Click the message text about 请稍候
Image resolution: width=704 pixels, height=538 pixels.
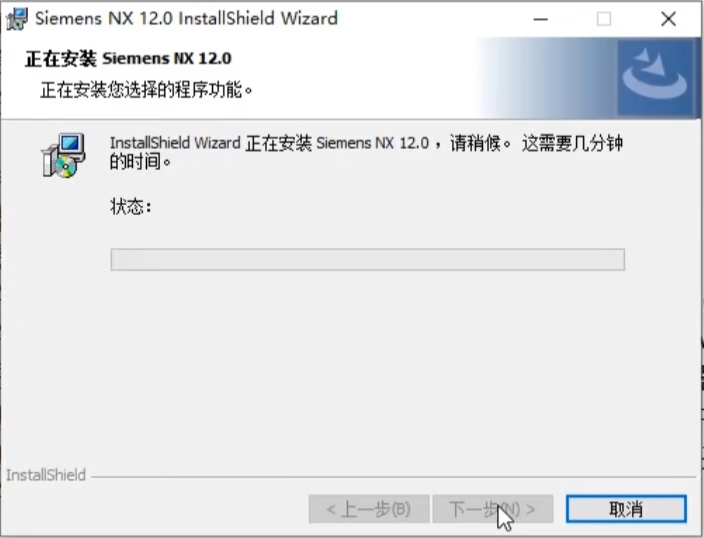coord(366,143)
